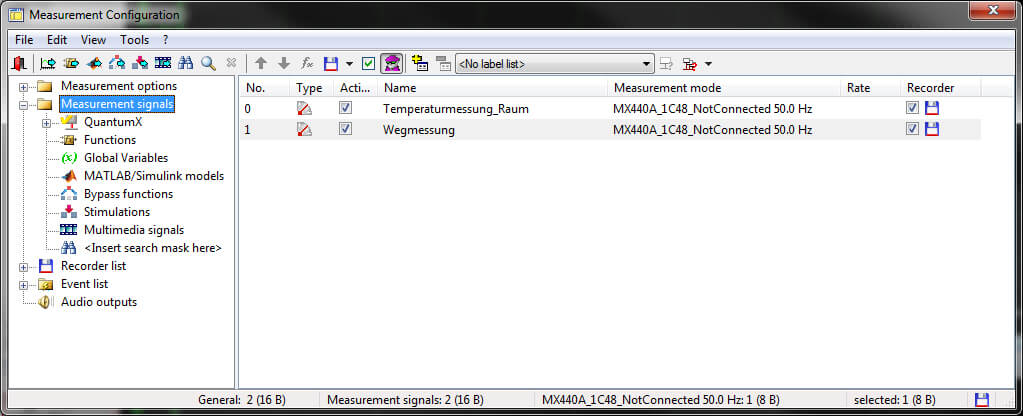1023x416 pixels.
Task: Expand the Event list node
Action: tap(24, 285)
